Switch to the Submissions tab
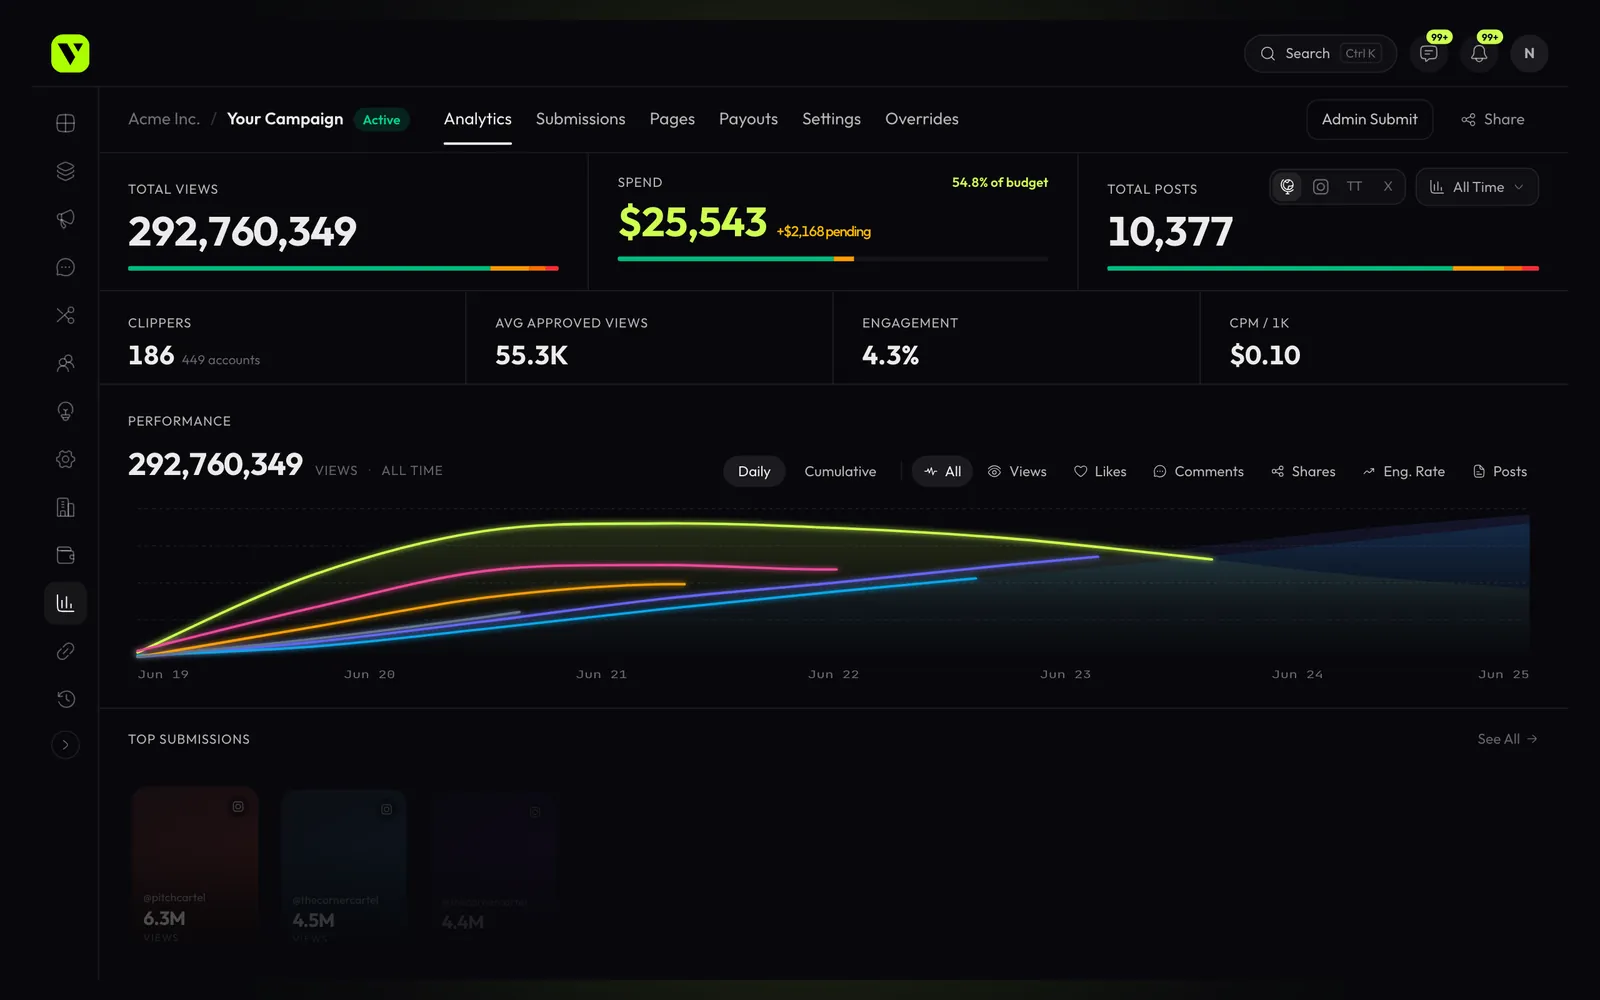1600x1000 pixels. click(x=580, y=119)
